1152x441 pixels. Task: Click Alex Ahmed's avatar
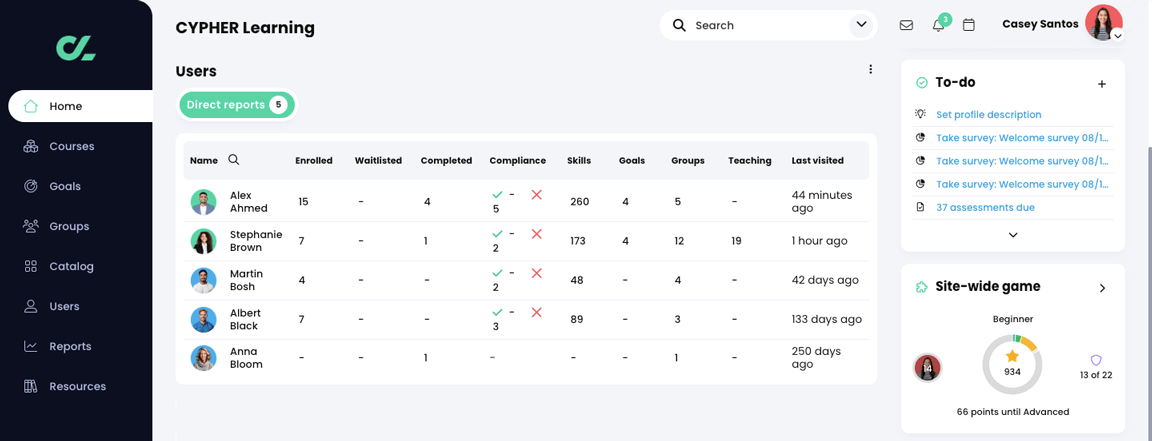tap(204, 202)
